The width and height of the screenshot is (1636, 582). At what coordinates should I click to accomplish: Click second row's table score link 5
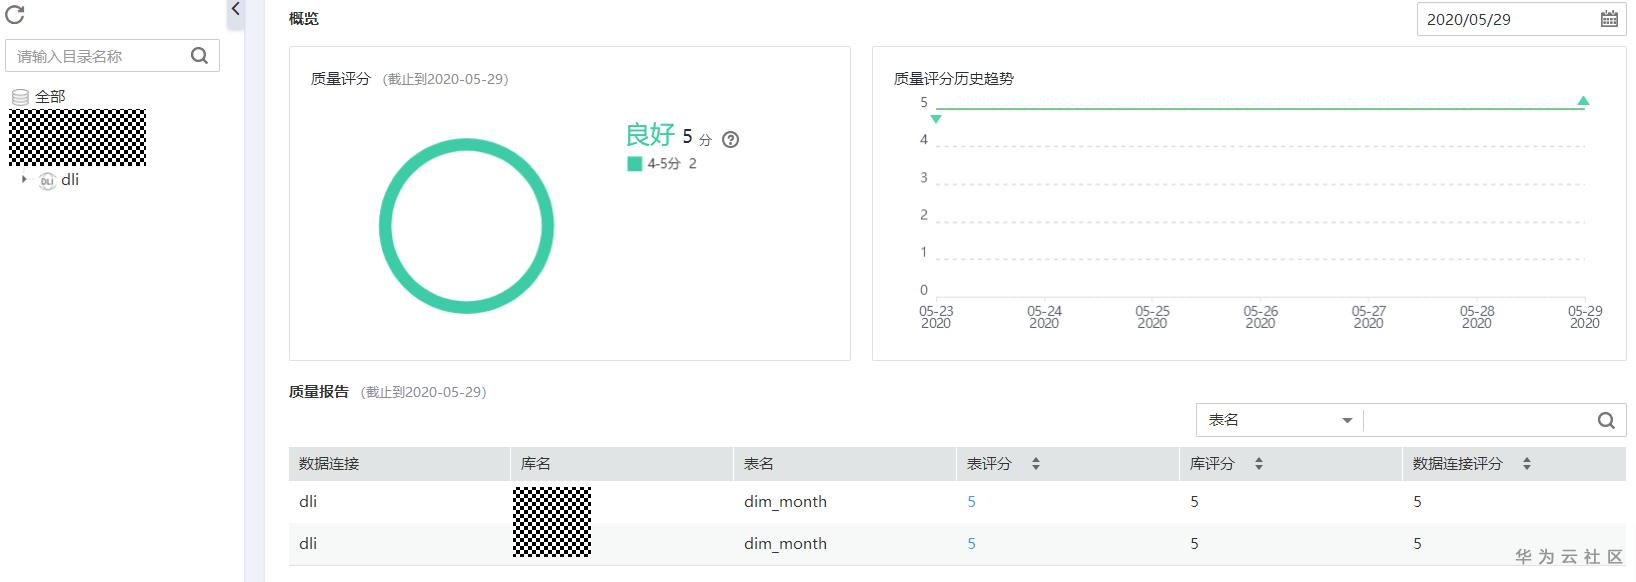click(x=971, y=544)
